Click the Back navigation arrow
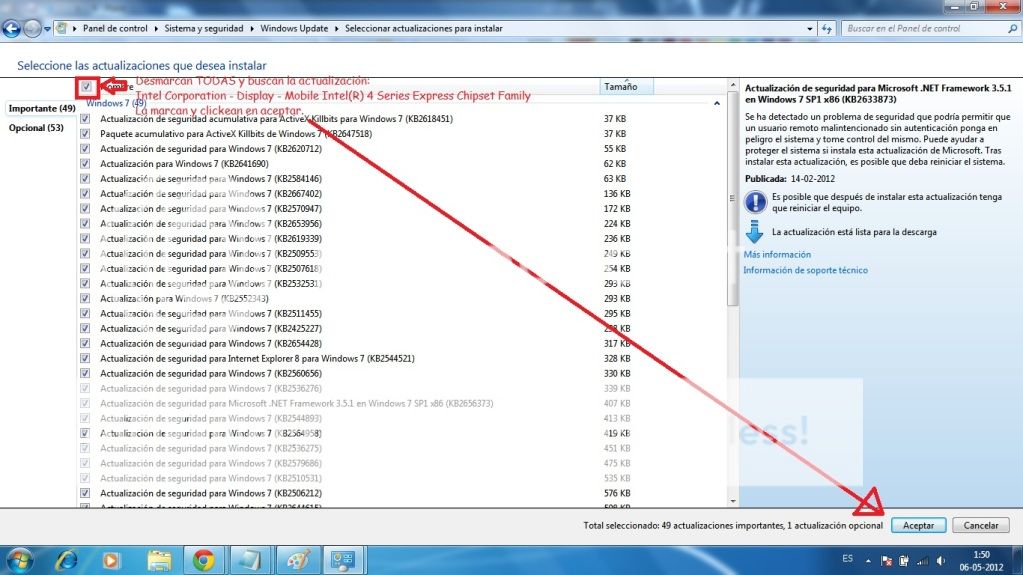 click(x=11, y=29)
